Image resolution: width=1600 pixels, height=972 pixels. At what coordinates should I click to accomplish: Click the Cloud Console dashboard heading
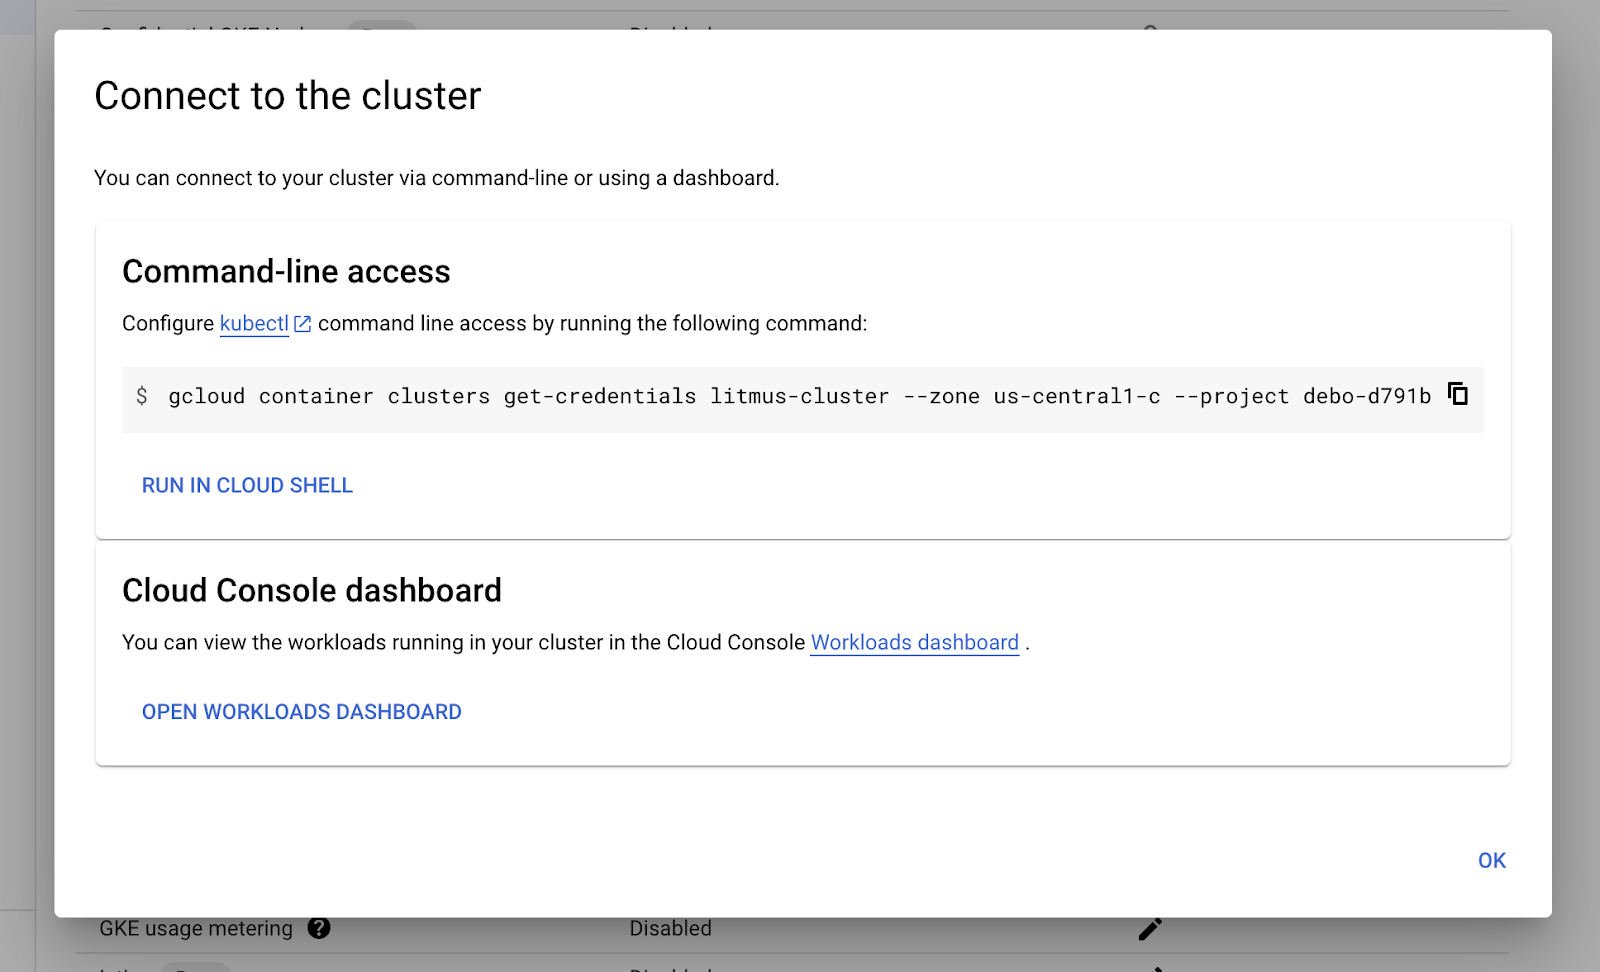point(311,590)
